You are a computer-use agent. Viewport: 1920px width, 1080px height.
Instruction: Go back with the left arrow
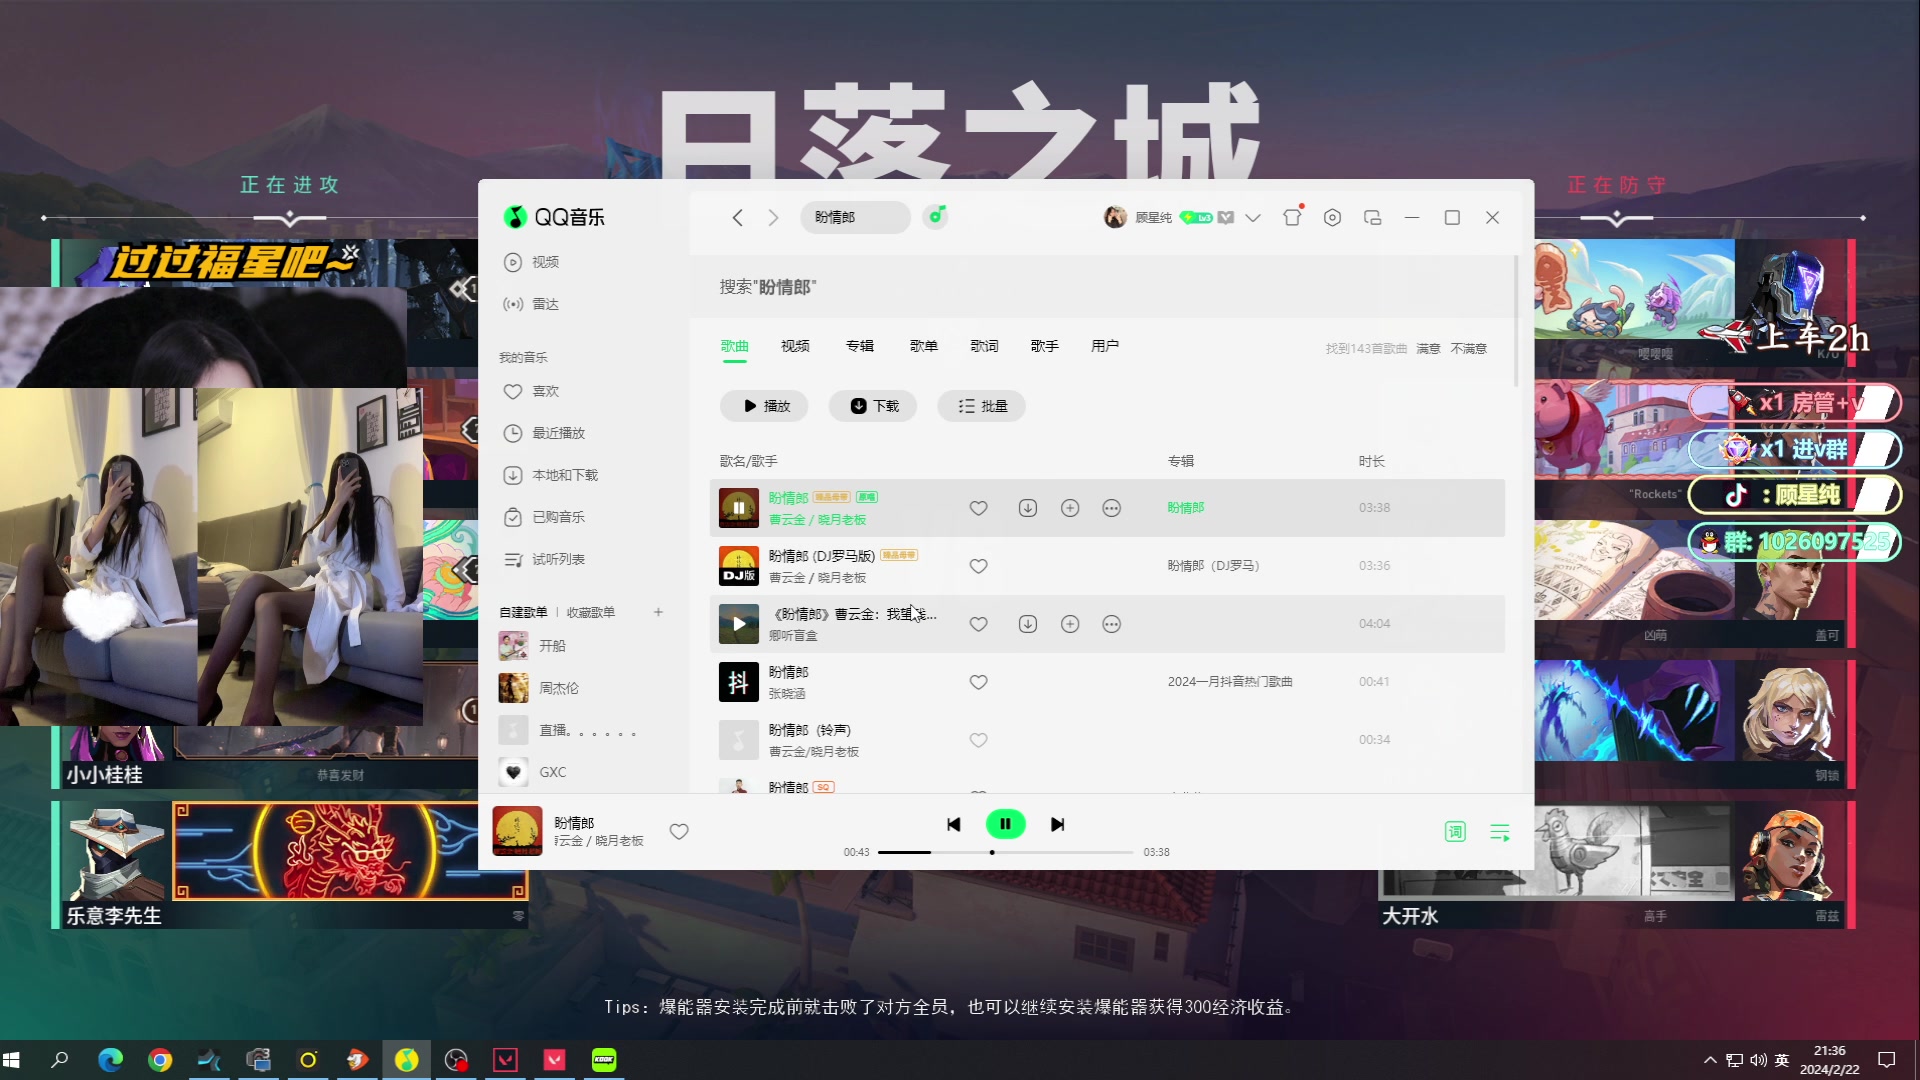point(737,217)
